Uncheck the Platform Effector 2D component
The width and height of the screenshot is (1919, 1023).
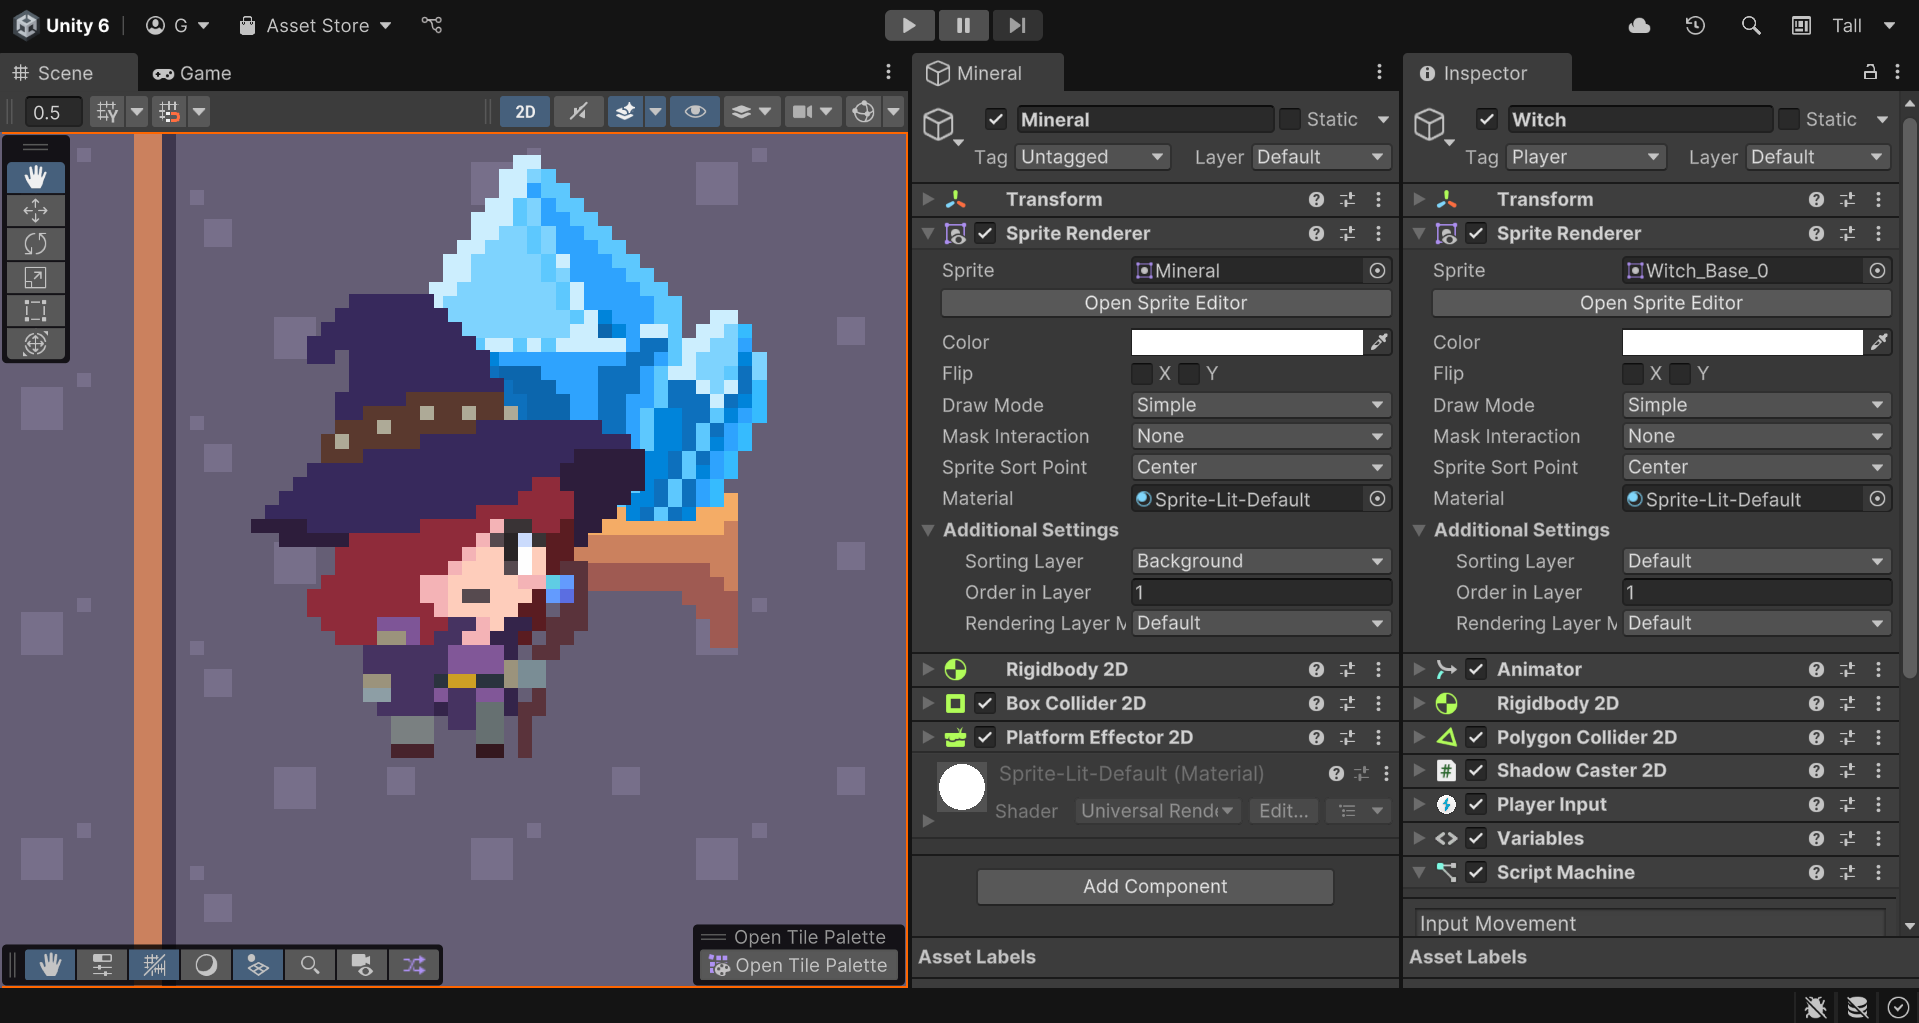tap(985, 737)
